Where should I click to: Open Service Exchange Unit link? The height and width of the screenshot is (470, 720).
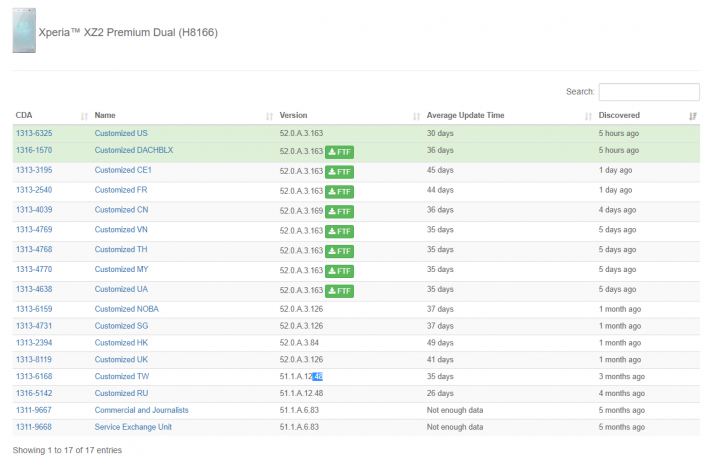(133, 427)
